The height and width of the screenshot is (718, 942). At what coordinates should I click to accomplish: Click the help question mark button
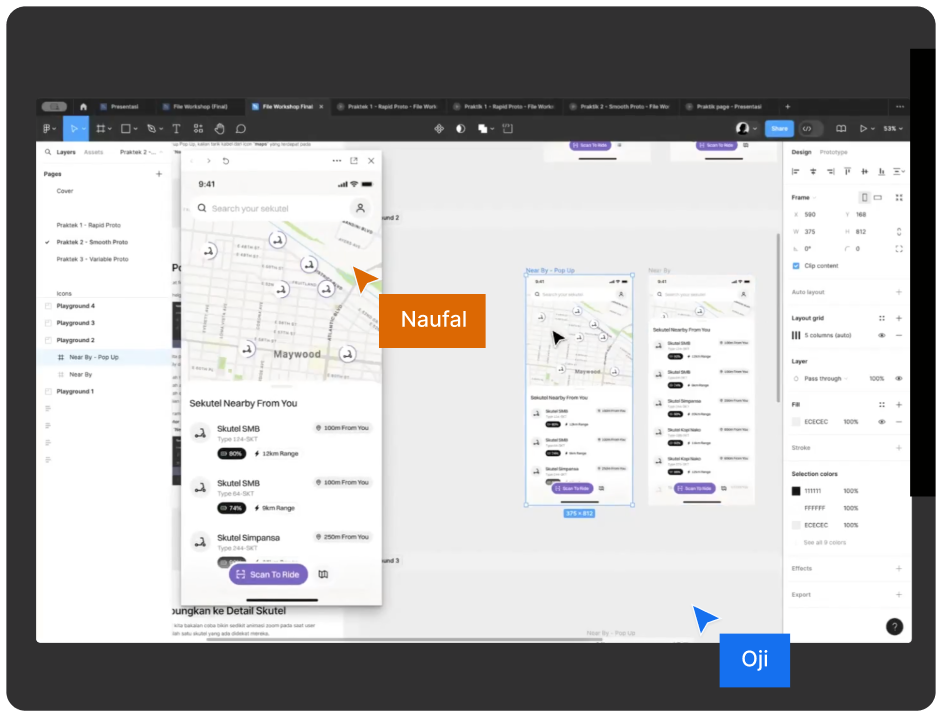(895, 627)
